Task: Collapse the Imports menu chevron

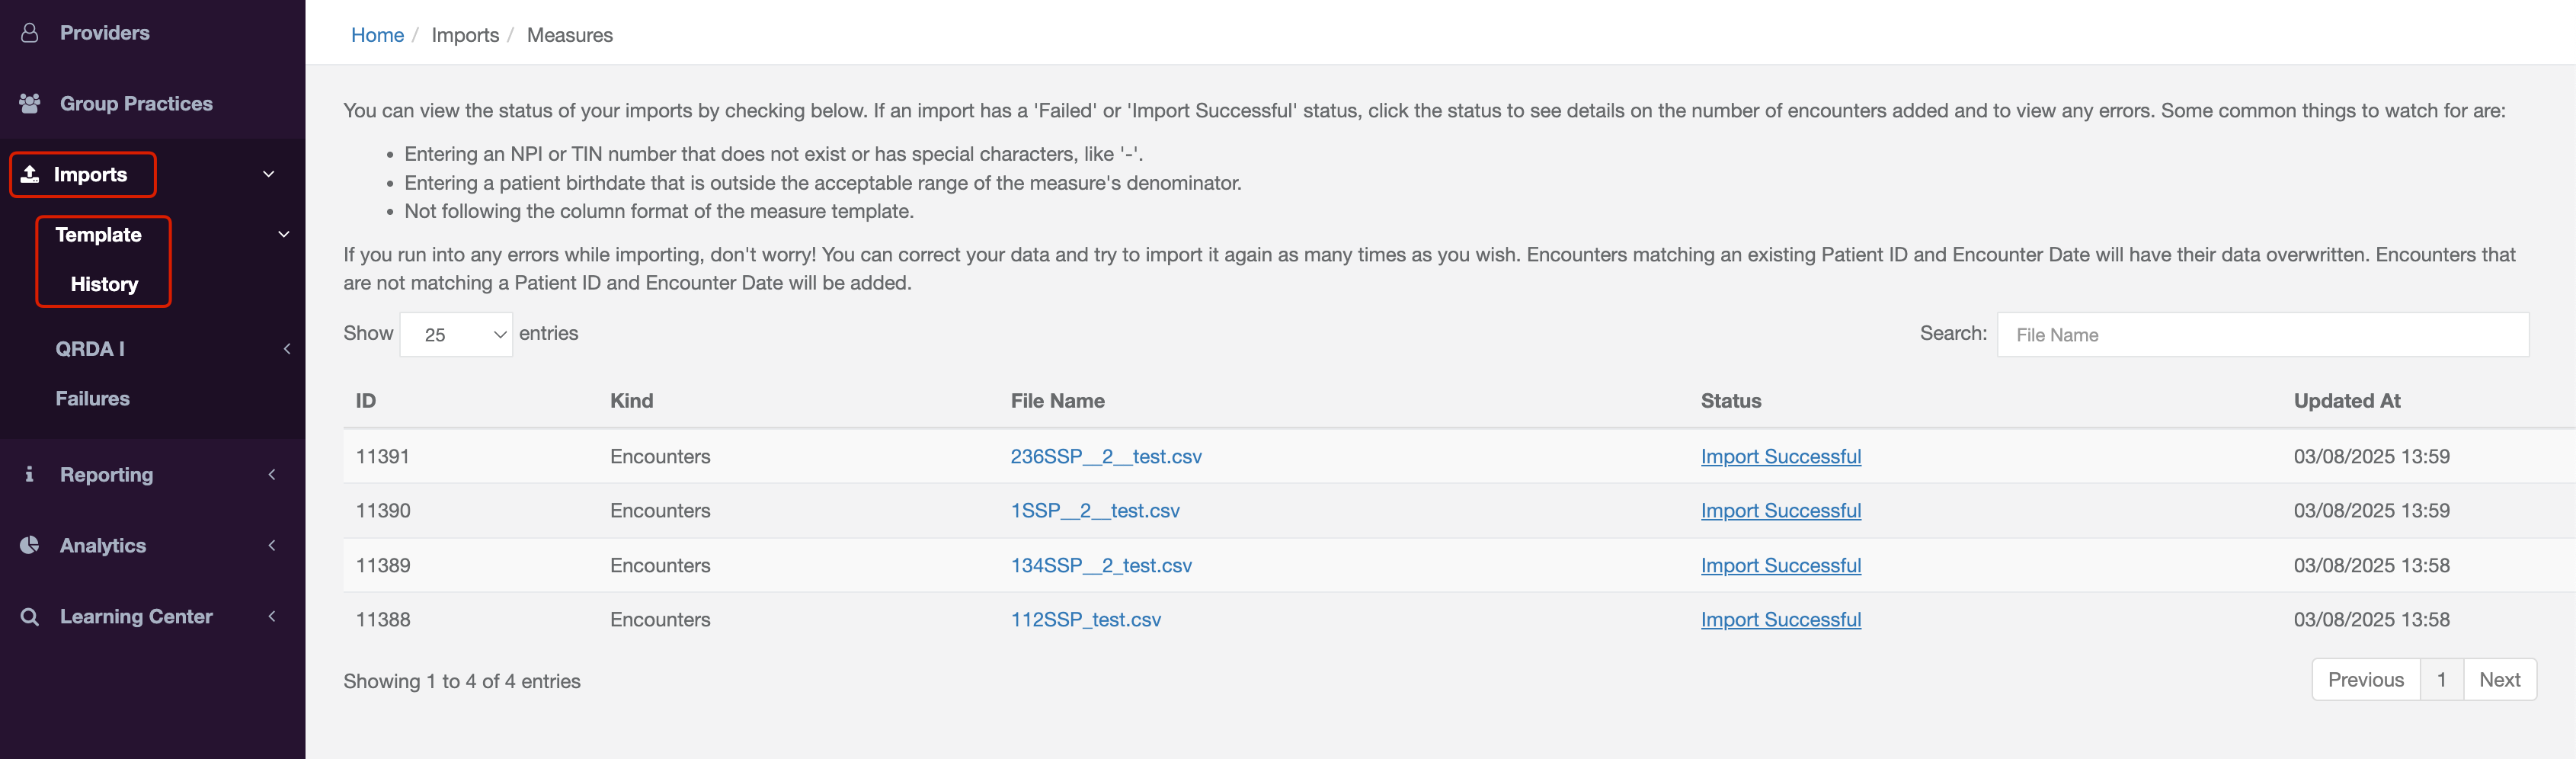Action: (269, 174)
